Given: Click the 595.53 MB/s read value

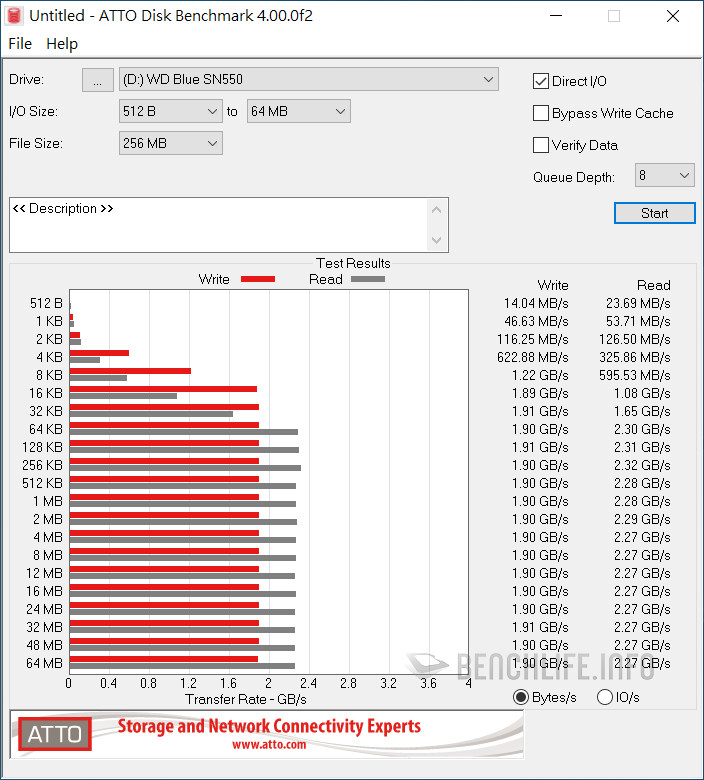Looking at the screenshot, I should [x=634, y=375].
